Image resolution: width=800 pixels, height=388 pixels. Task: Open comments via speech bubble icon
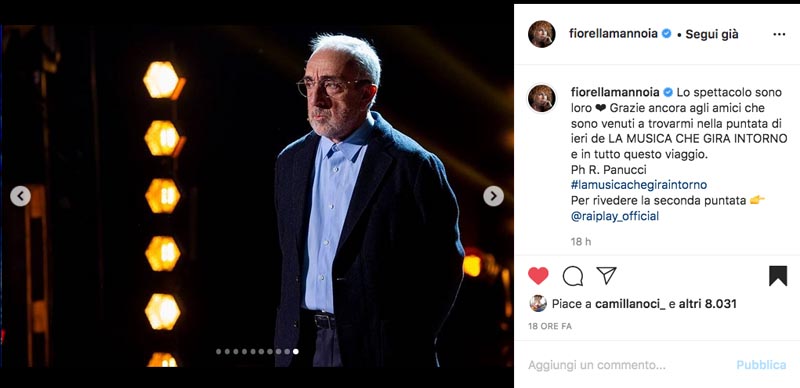(x=572, y=276)
